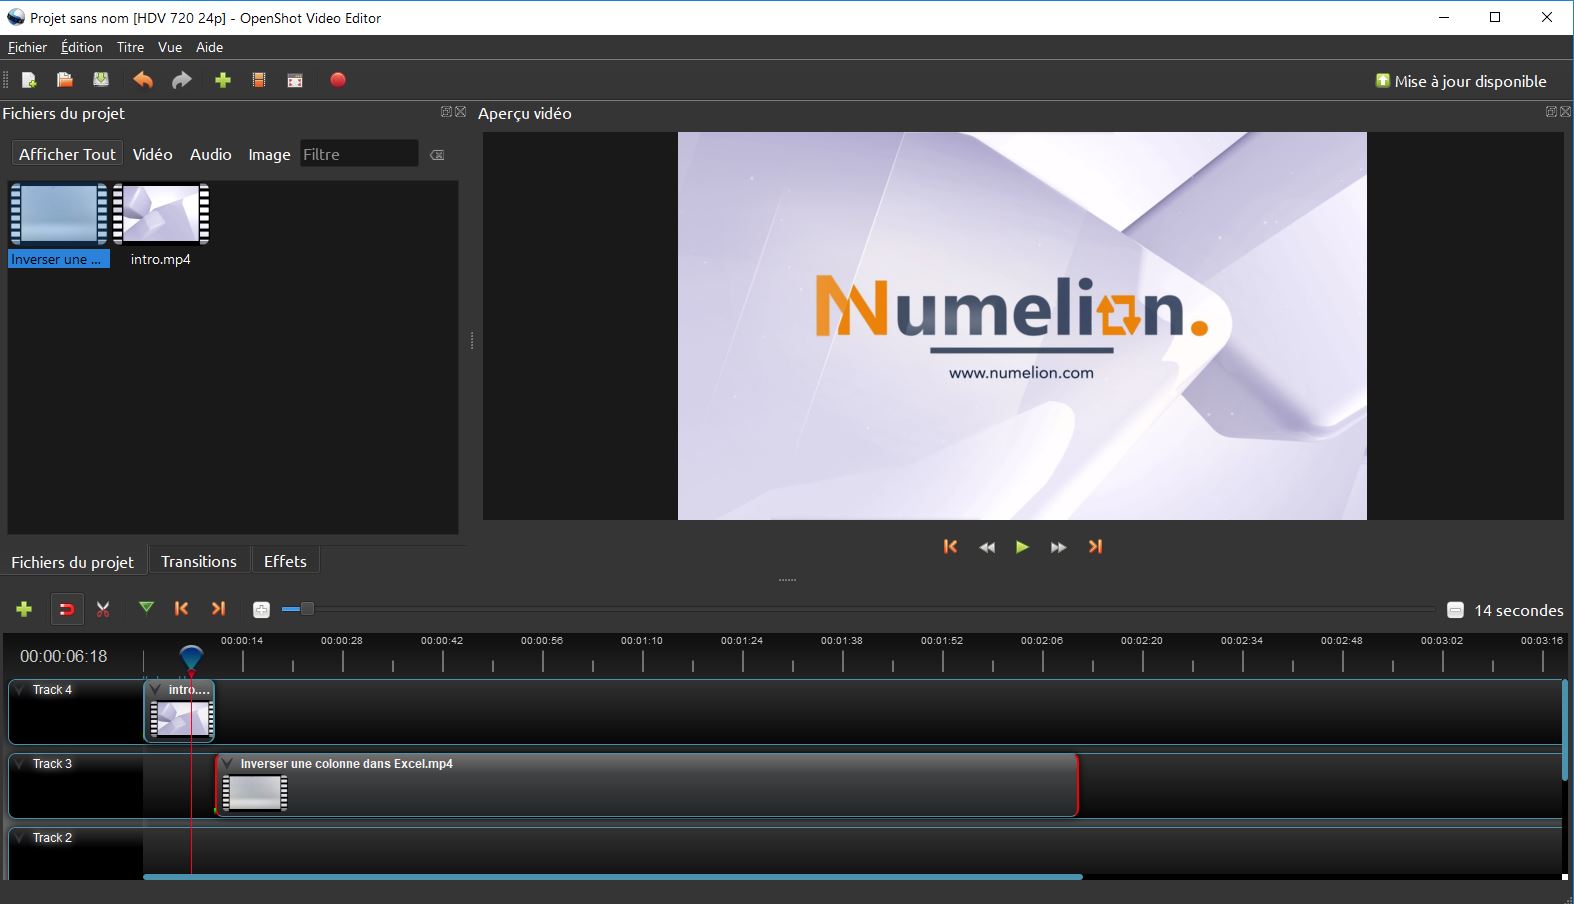Select Inverser une colonne dans Excel.mp4 clip

tap(647, 785)
